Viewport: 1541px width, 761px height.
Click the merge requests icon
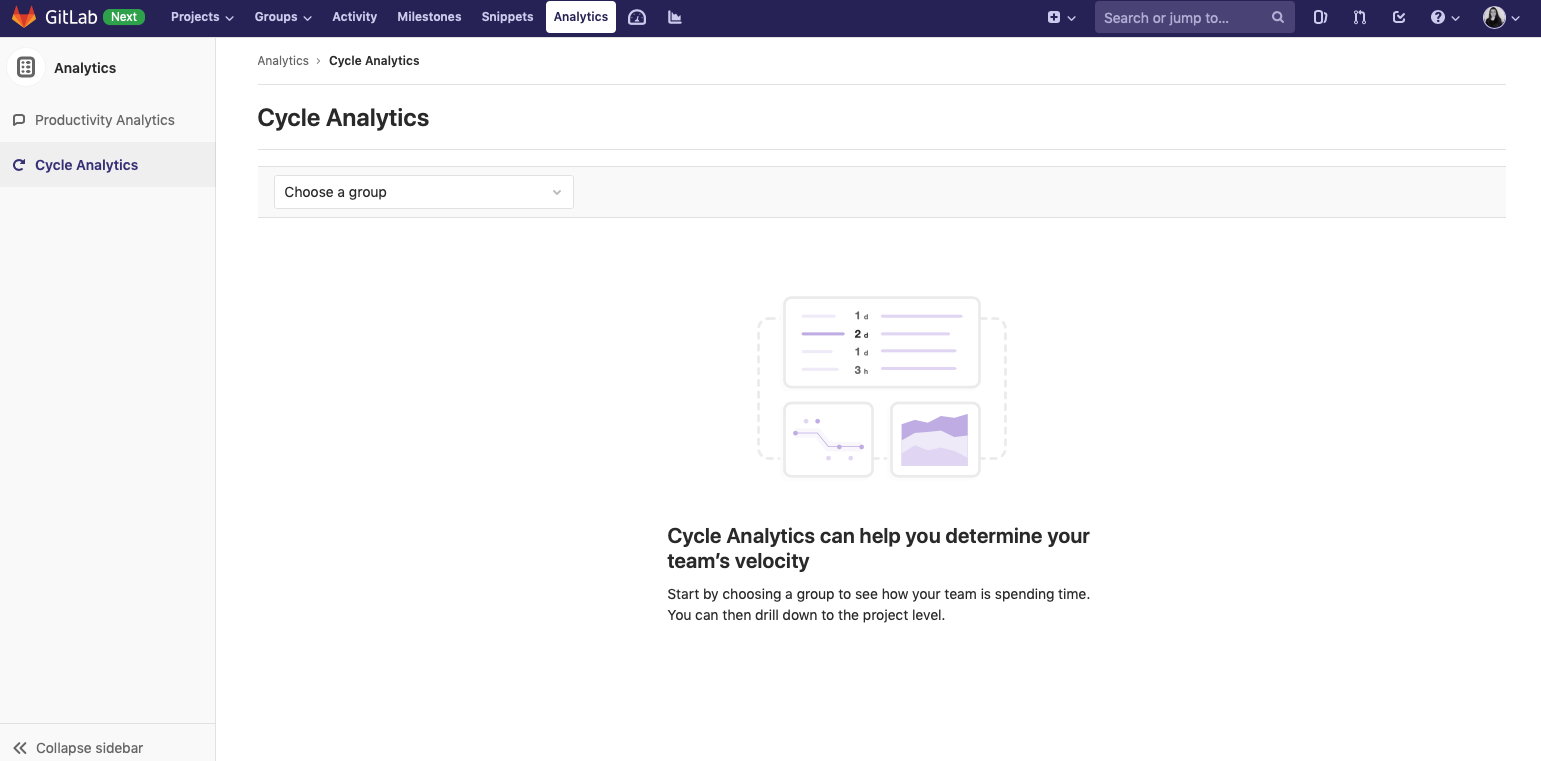(x=1359, y=17)
